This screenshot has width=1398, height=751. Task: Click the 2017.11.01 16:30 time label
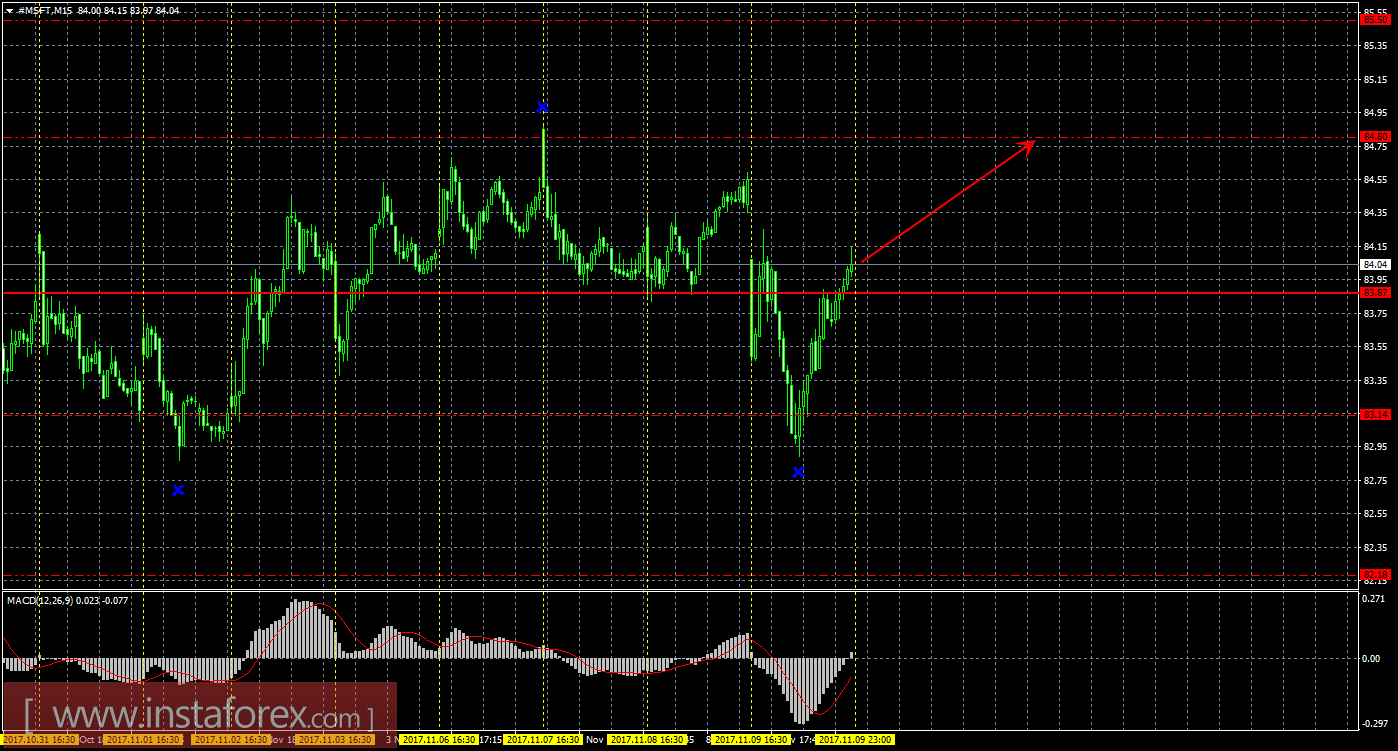tap(143, 740)
